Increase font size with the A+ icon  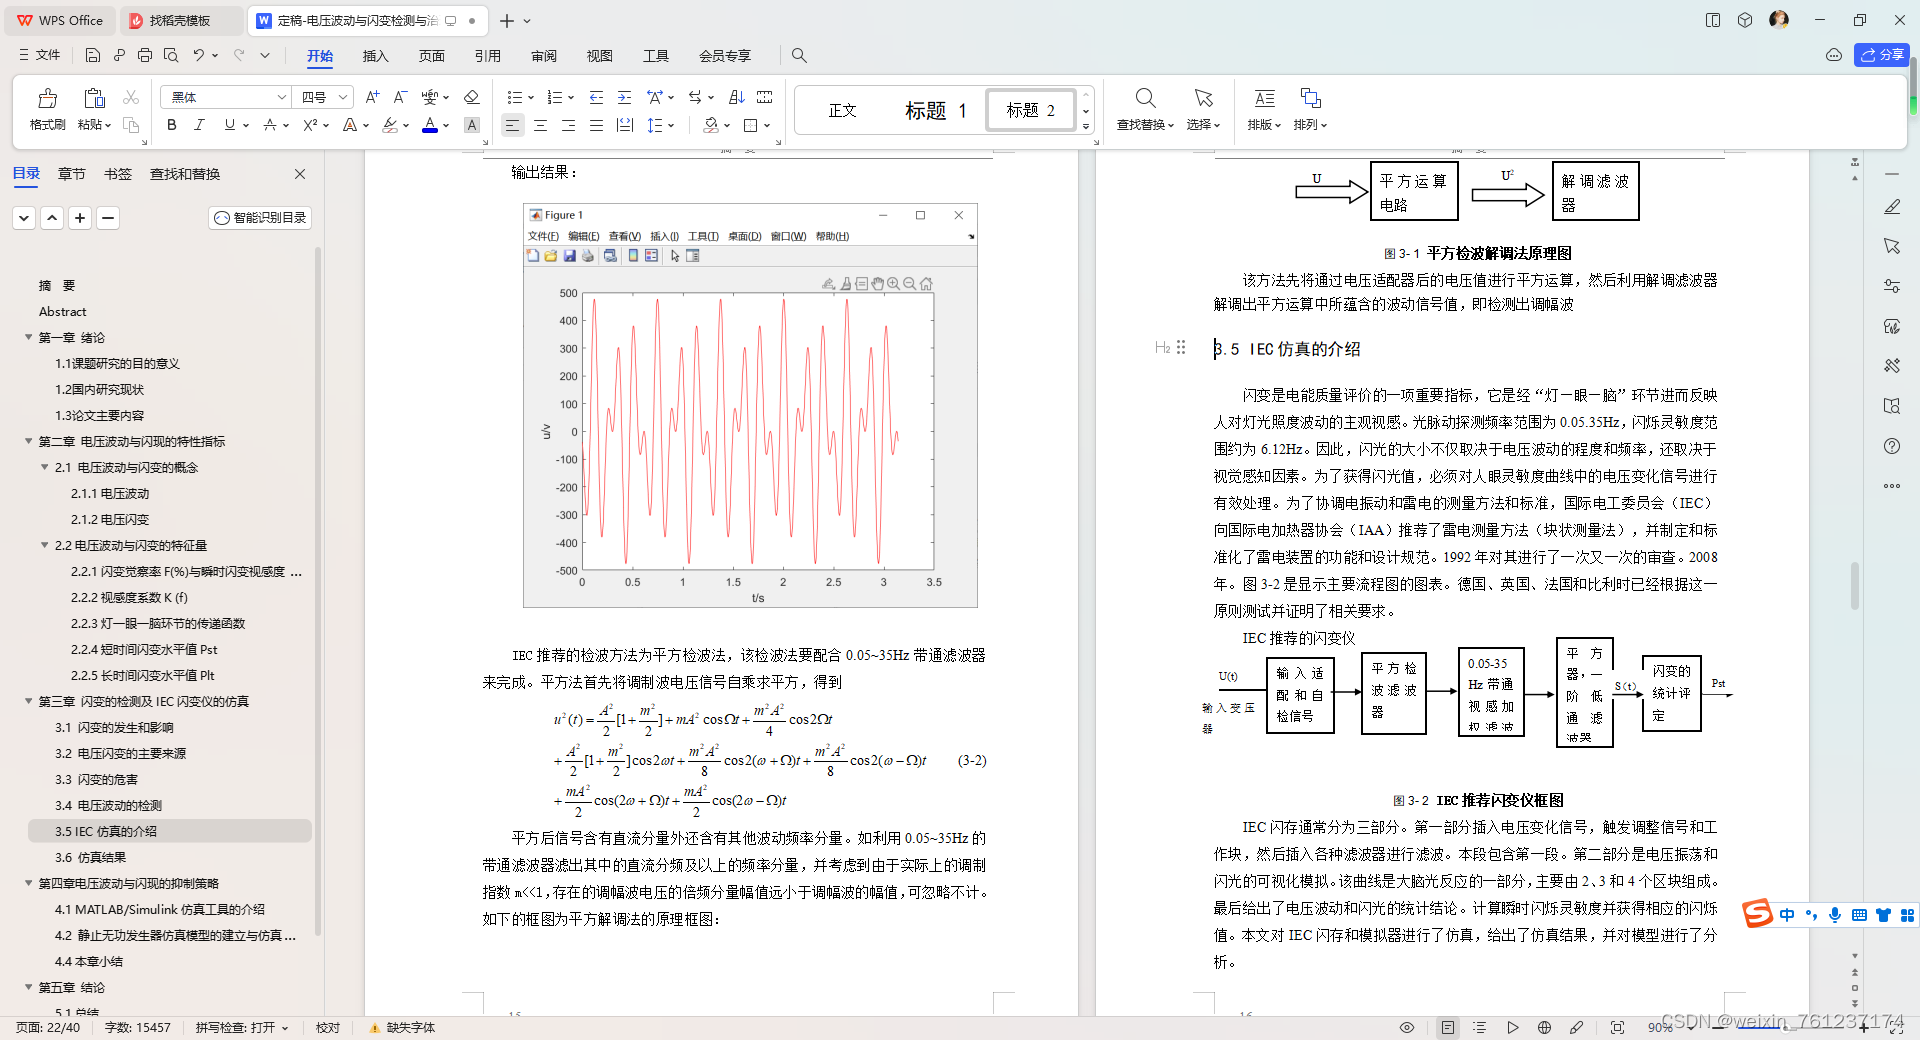372,97
